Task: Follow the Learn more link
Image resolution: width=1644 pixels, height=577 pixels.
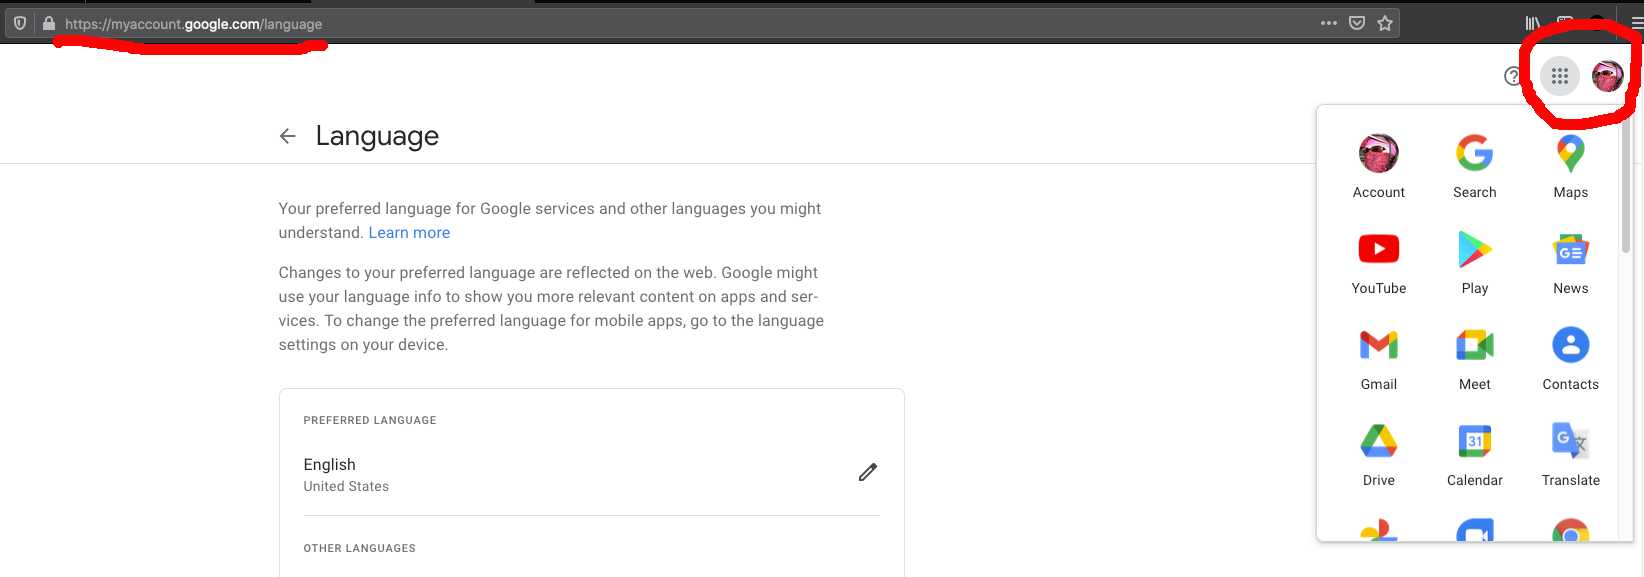Action: coord(409,233)
